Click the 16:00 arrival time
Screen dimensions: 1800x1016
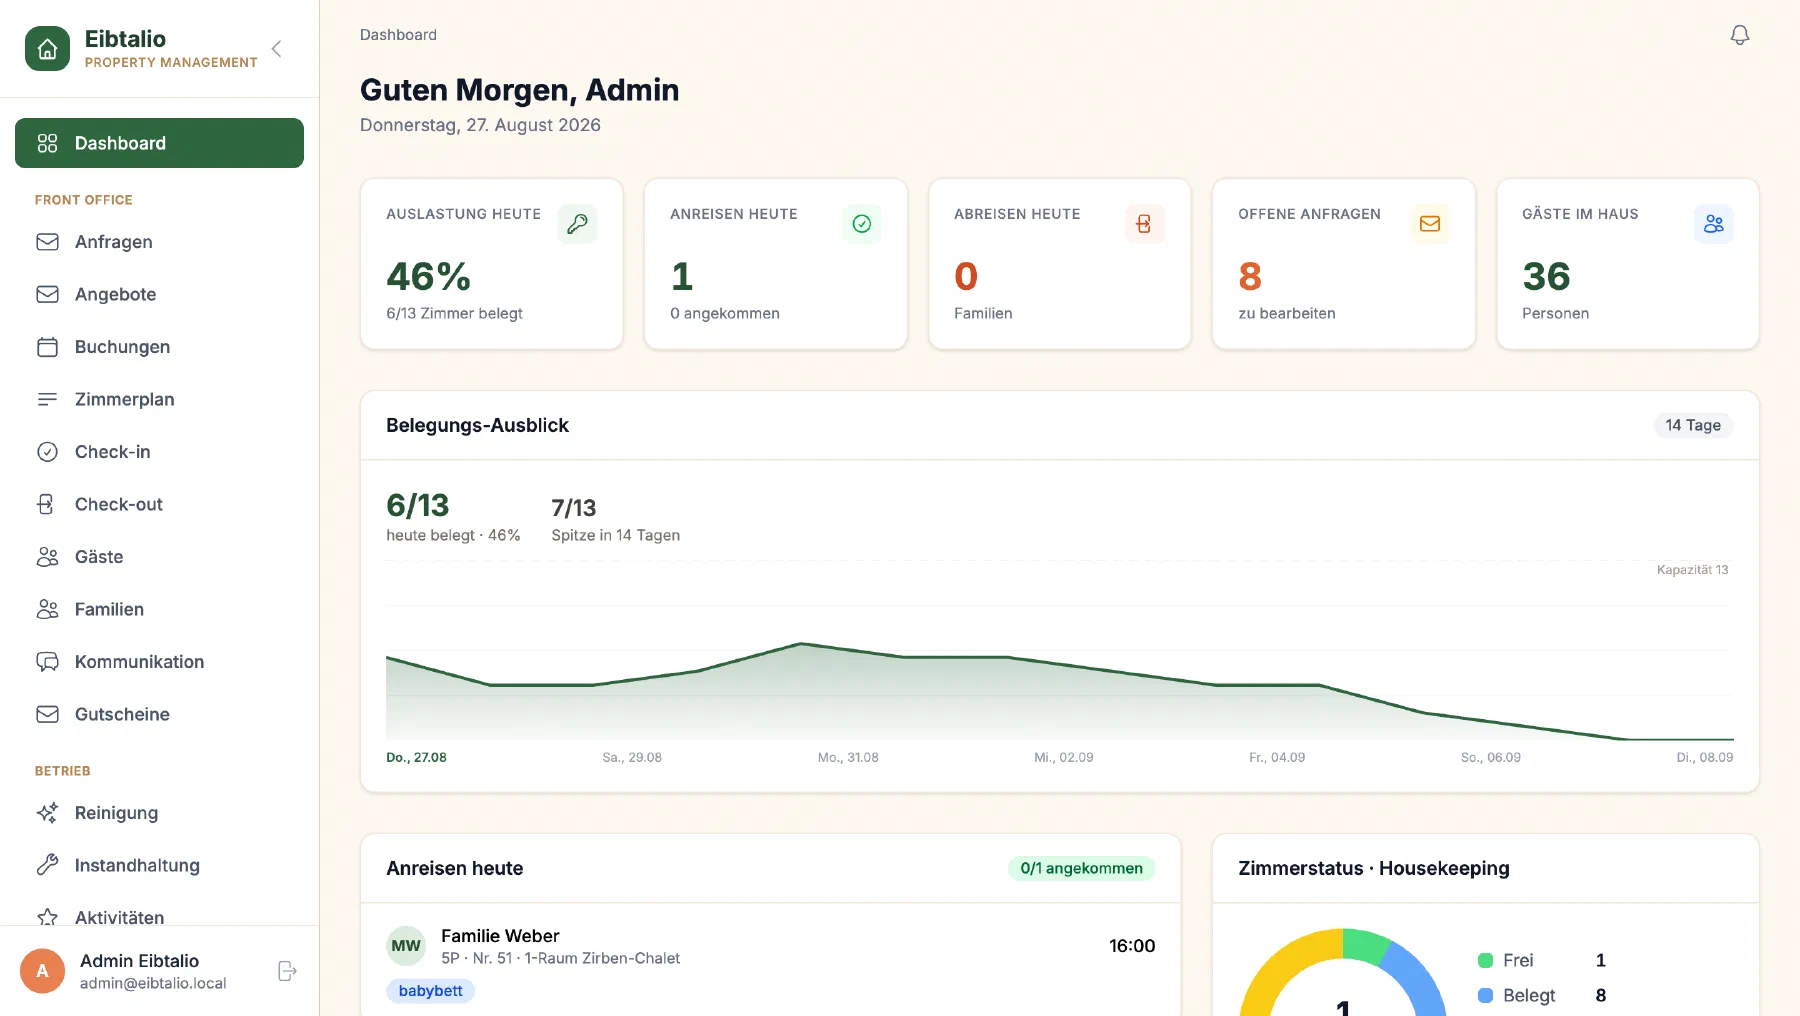(x=1132, y=946)
